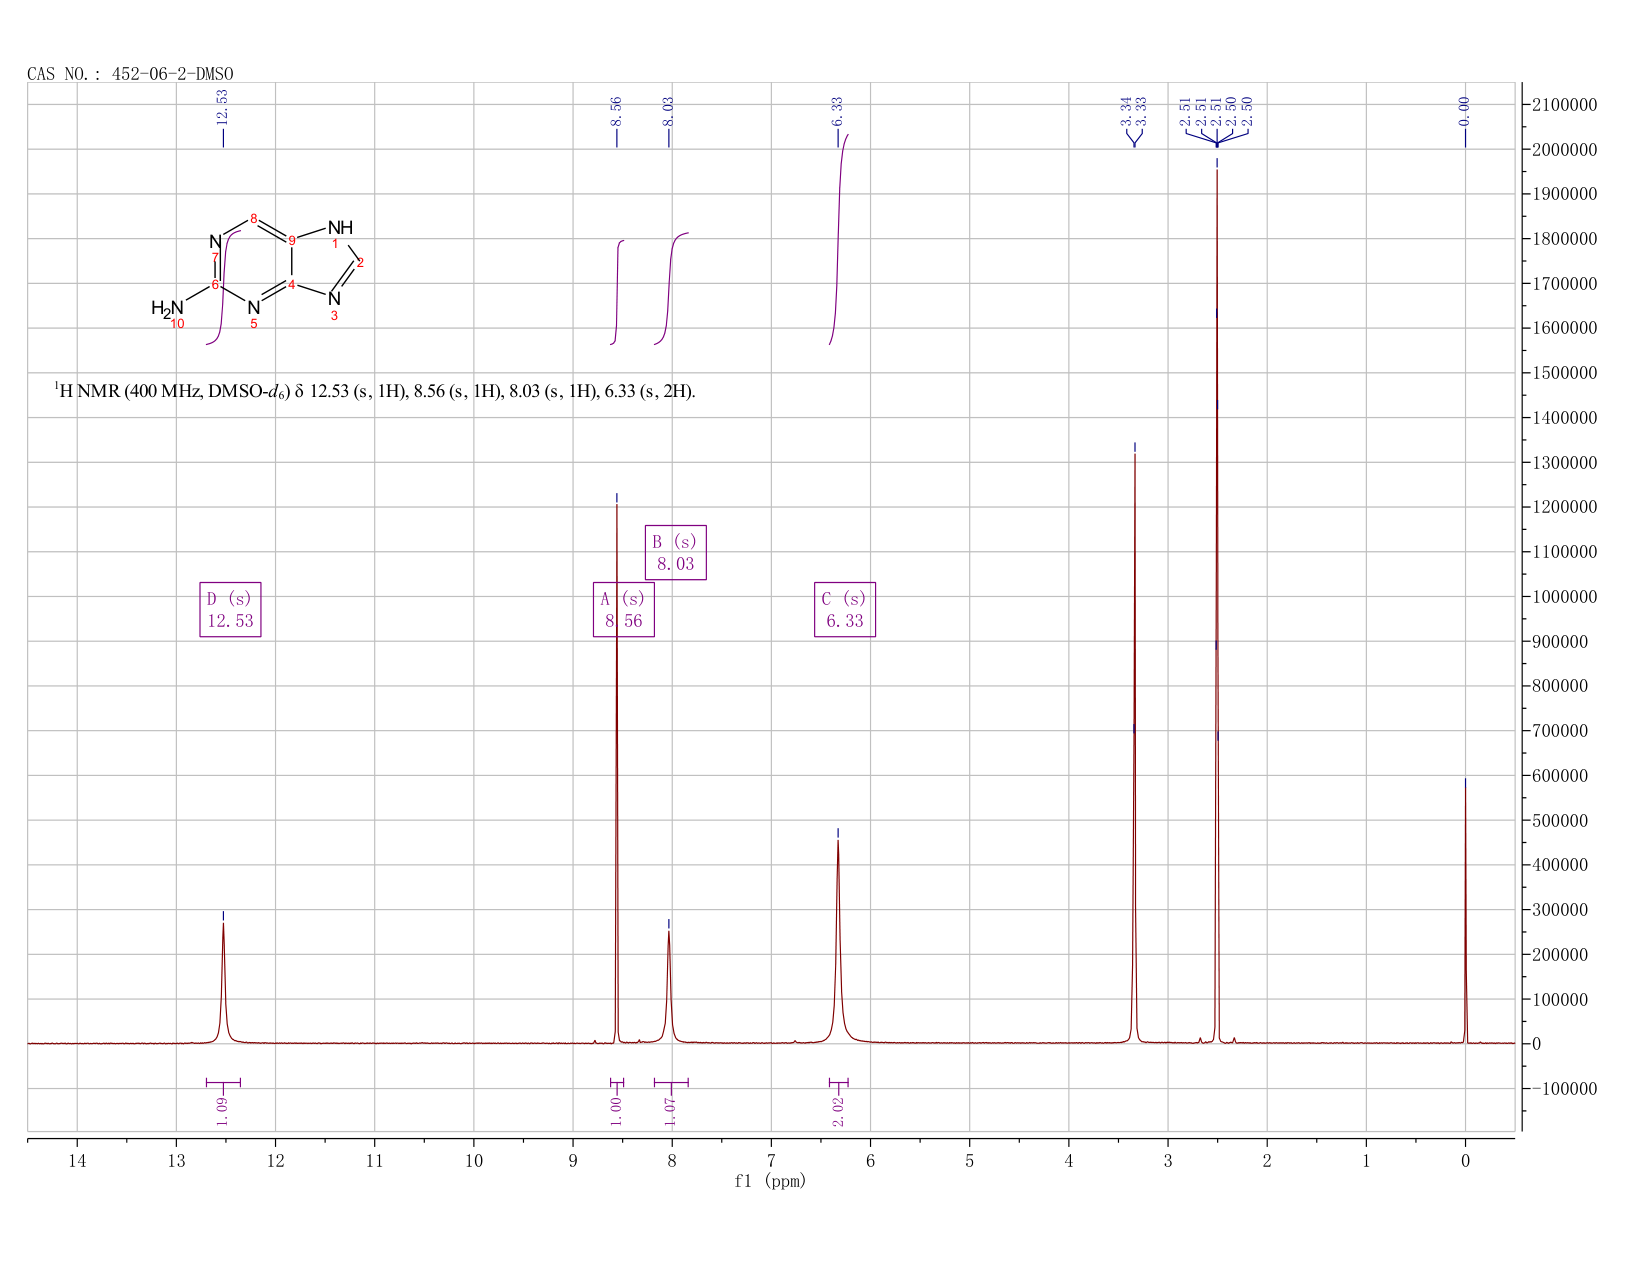Viewport: 1650px width, 1275px height.
Task: Click x-axis tick label 10
Action: pyautogui.click(x=473, y=1161)
